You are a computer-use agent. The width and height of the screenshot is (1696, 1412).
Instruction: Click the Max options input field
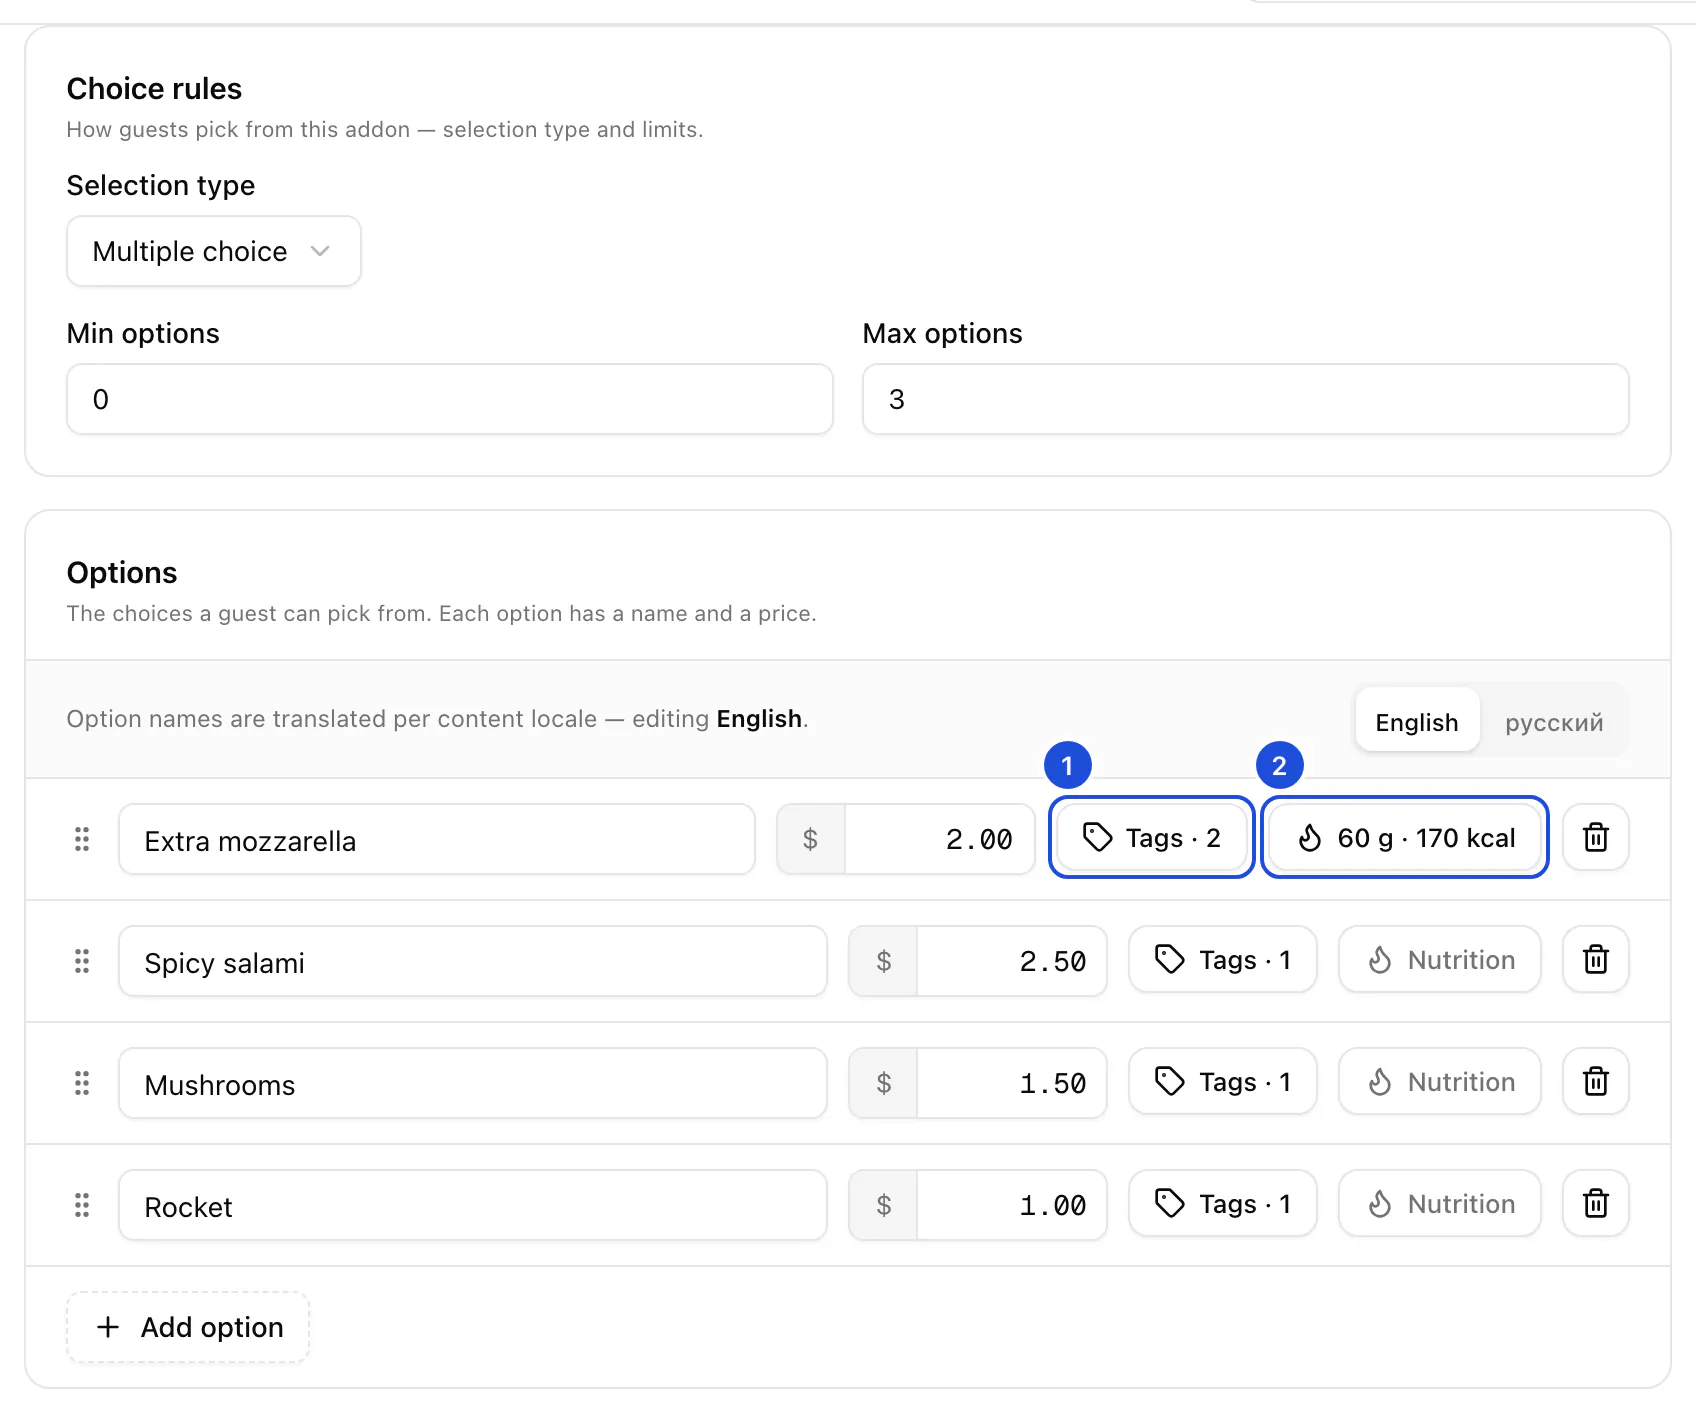1246,399
